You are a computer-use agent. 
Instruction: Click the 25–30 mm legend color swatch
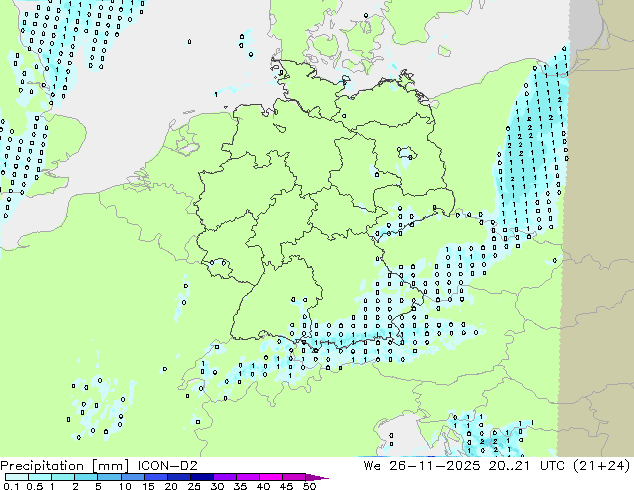[x=202, y=477]
